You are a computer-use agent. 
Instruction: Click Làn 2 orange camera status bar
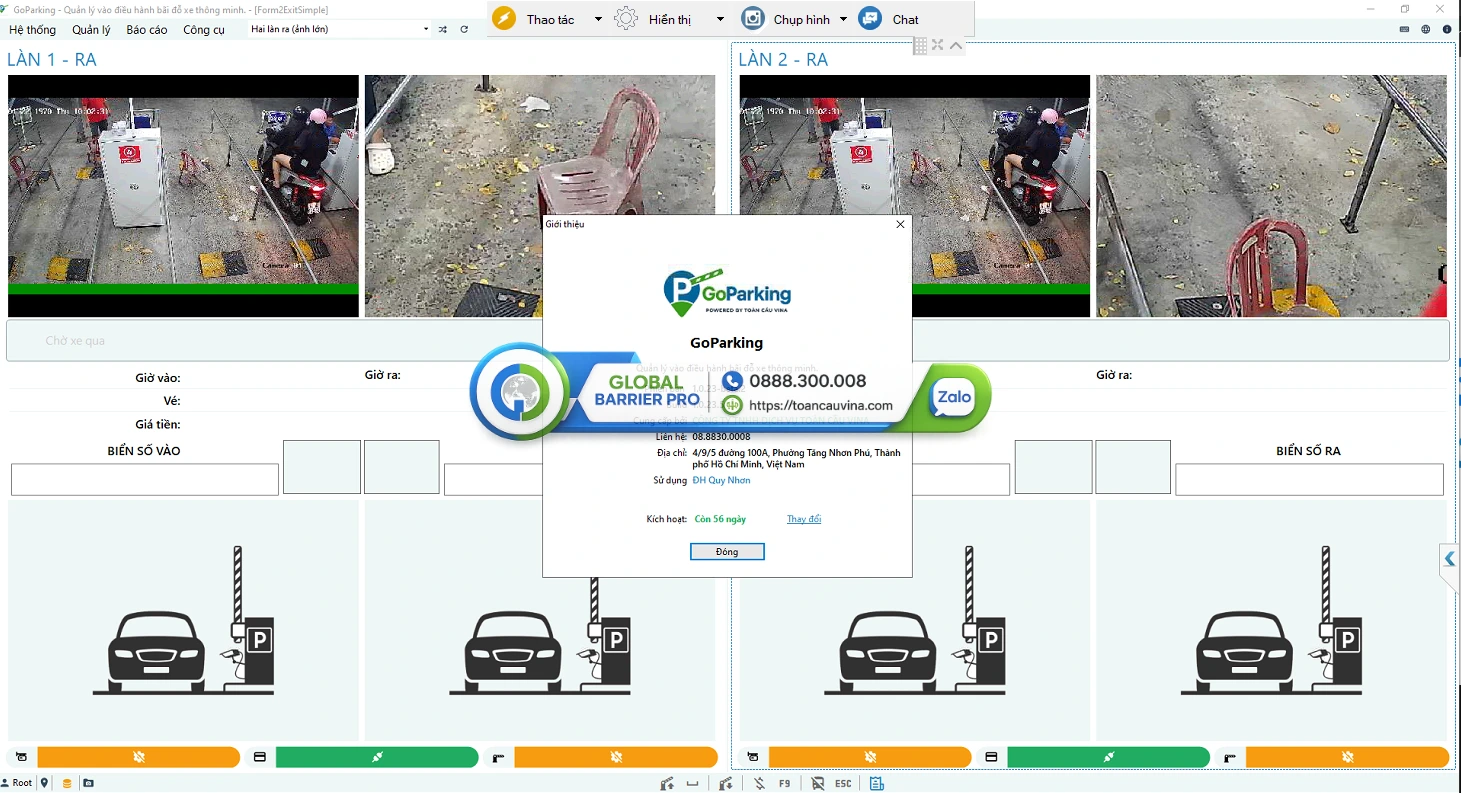pos(870,757)
